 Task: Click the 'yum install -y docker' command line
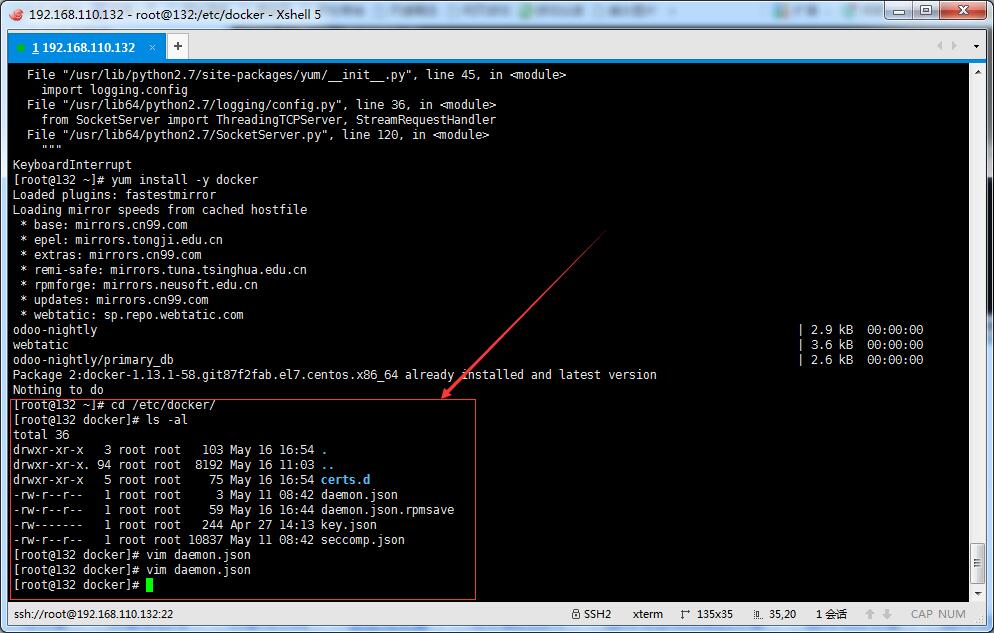(x=136, y=180)
